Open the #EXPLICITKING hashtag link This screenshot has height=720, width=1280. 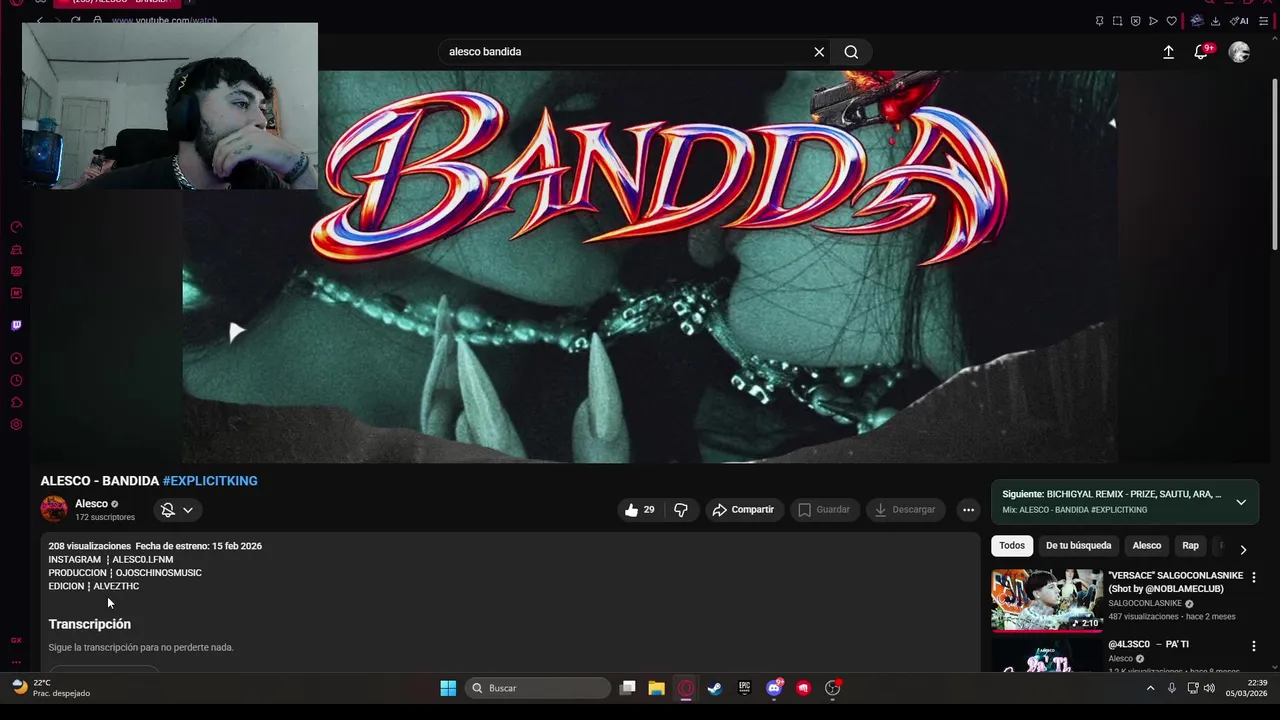click(210, 481)
